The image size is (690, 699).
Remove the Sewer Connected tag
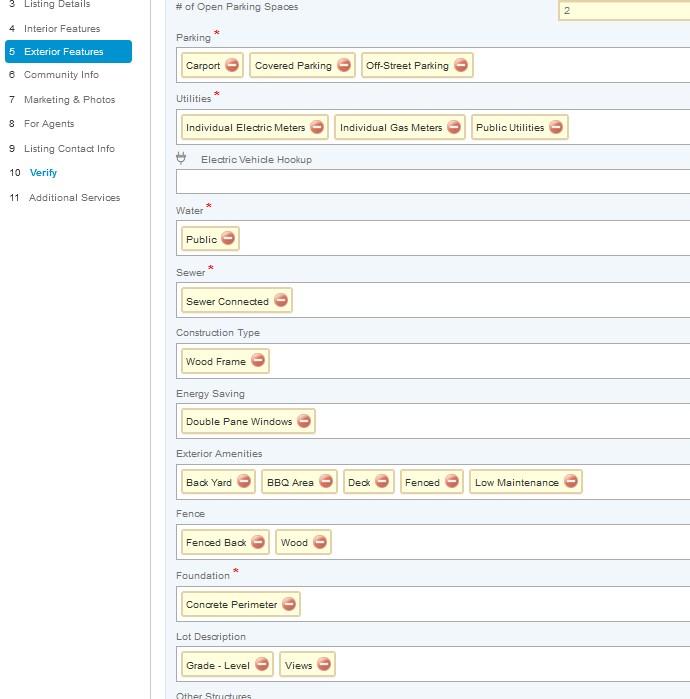pyautogui.click(x=281, y=300)
